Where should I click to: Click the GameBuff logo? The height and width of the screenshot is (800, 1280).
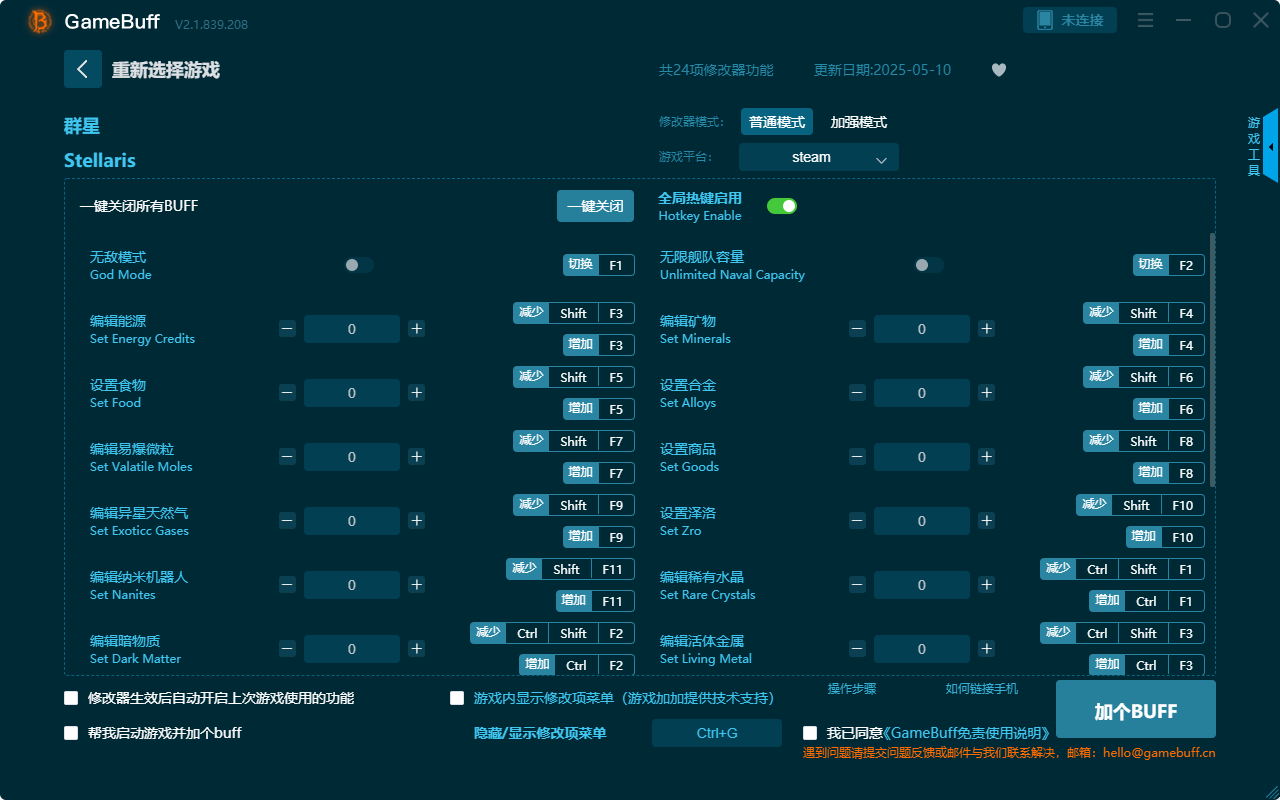click(40, 20)
